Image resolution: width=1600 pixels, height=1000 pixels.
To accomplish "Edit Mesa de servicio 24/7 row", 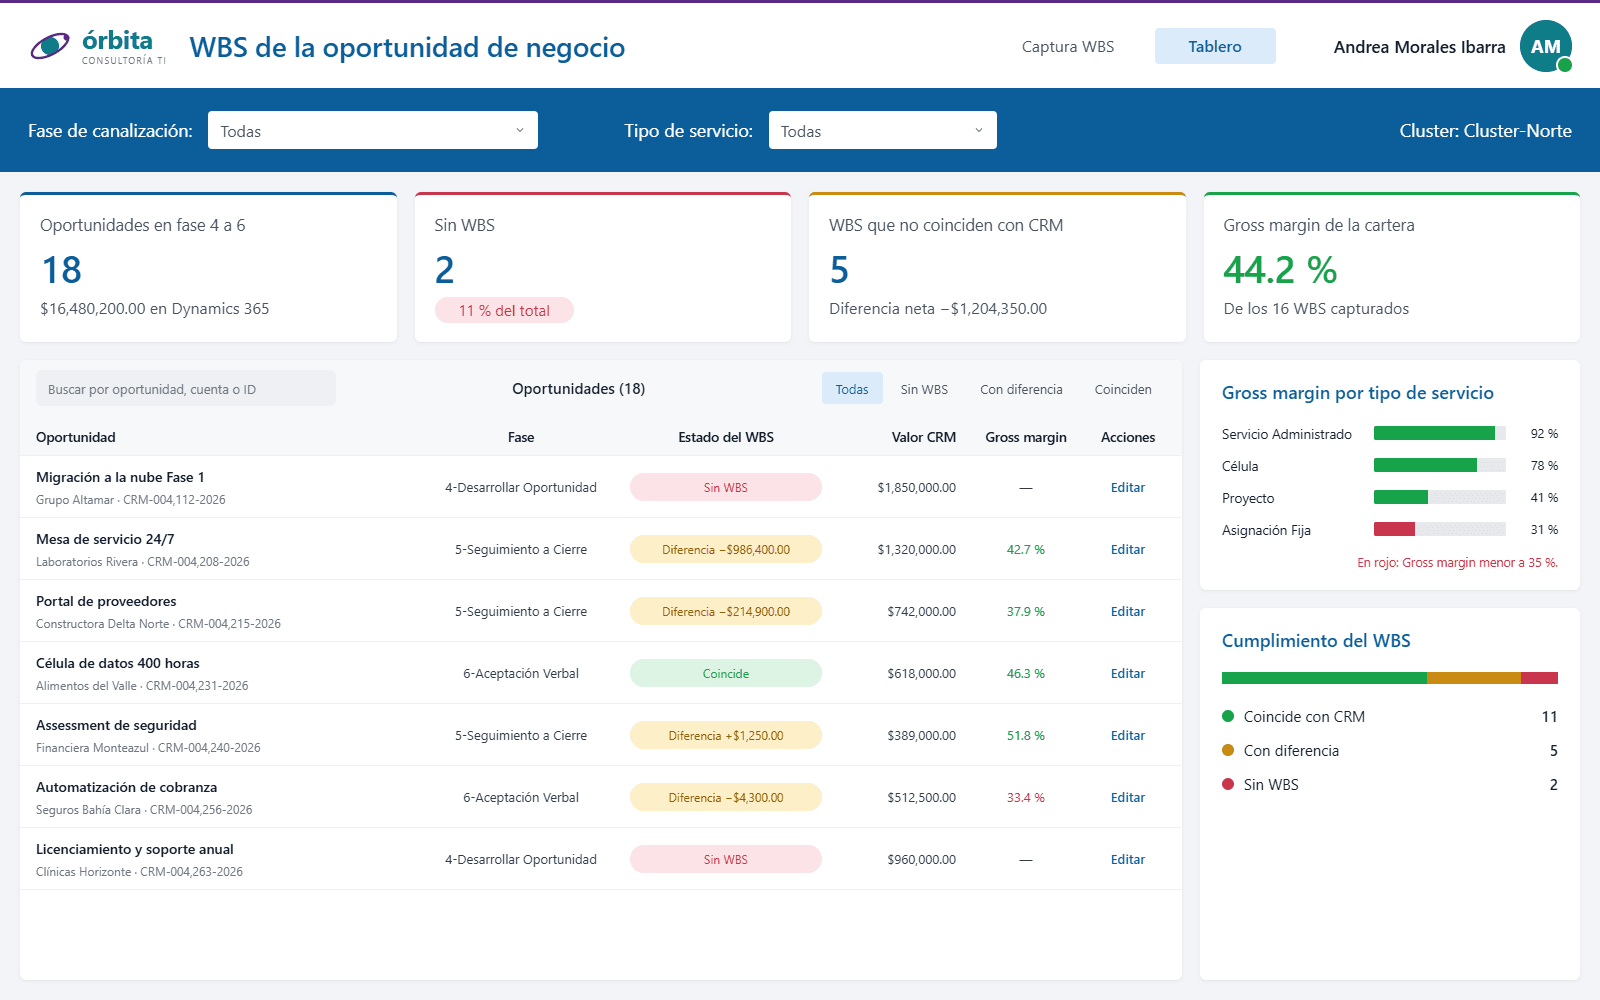I will pyautogui.click(x=1128, y=549).
